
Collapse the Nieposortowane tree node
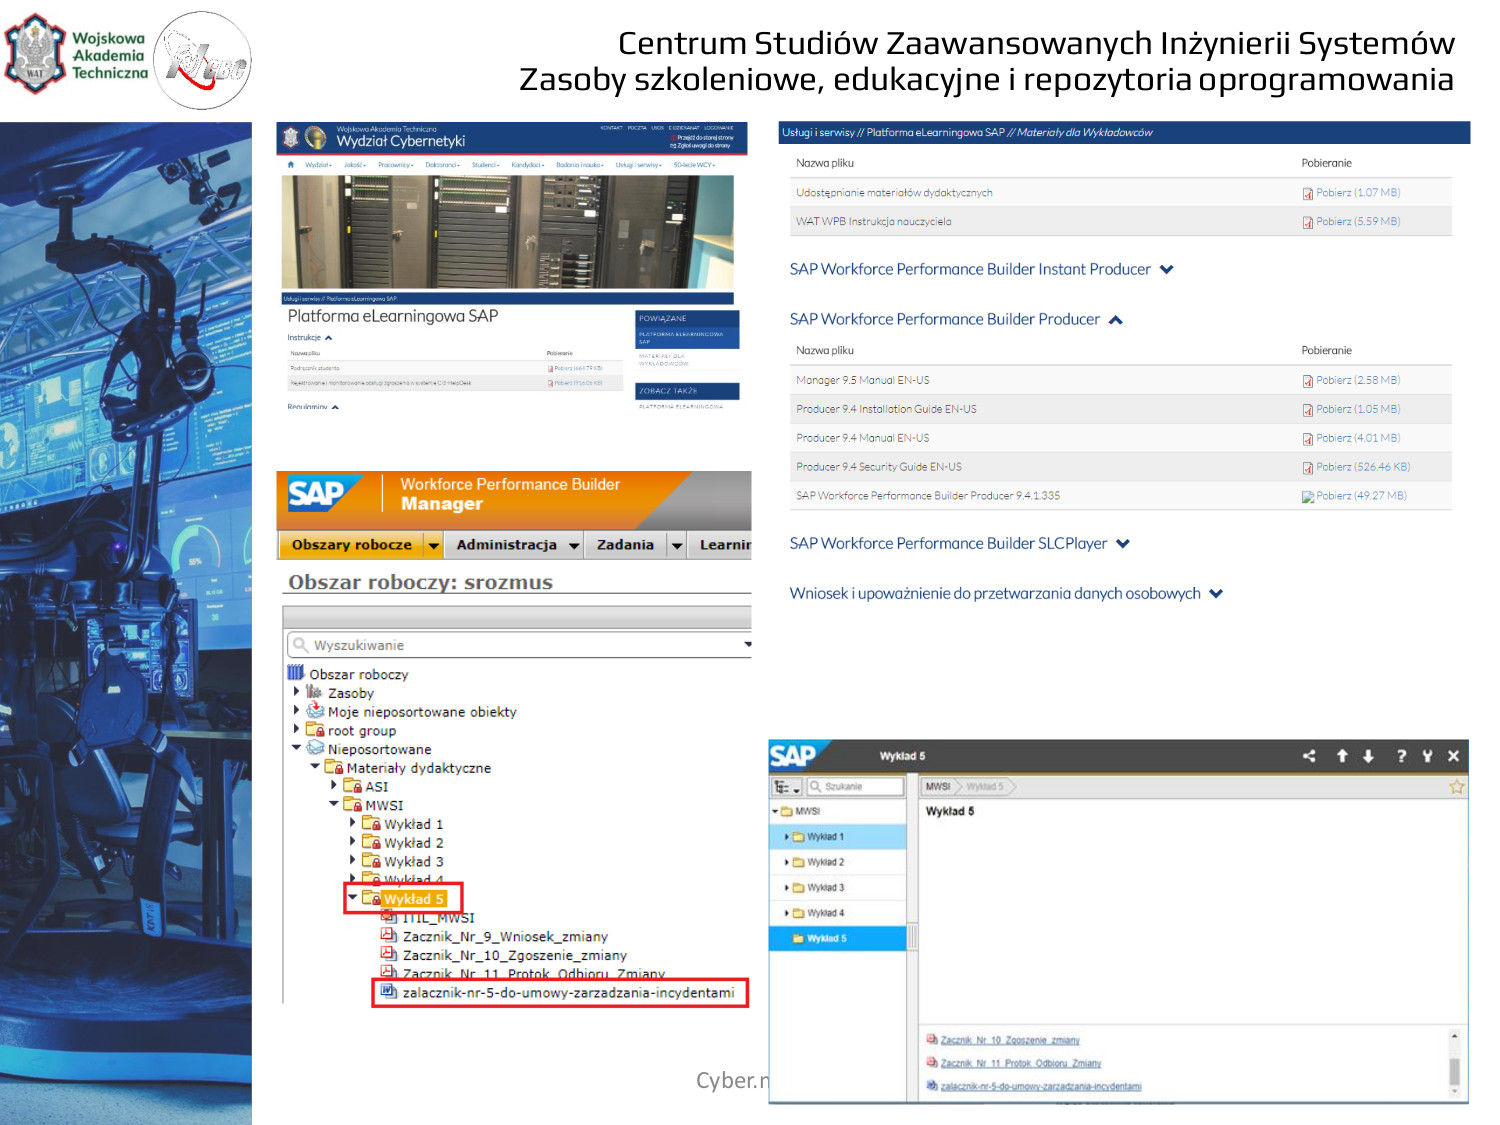click(x=297, y=748)
